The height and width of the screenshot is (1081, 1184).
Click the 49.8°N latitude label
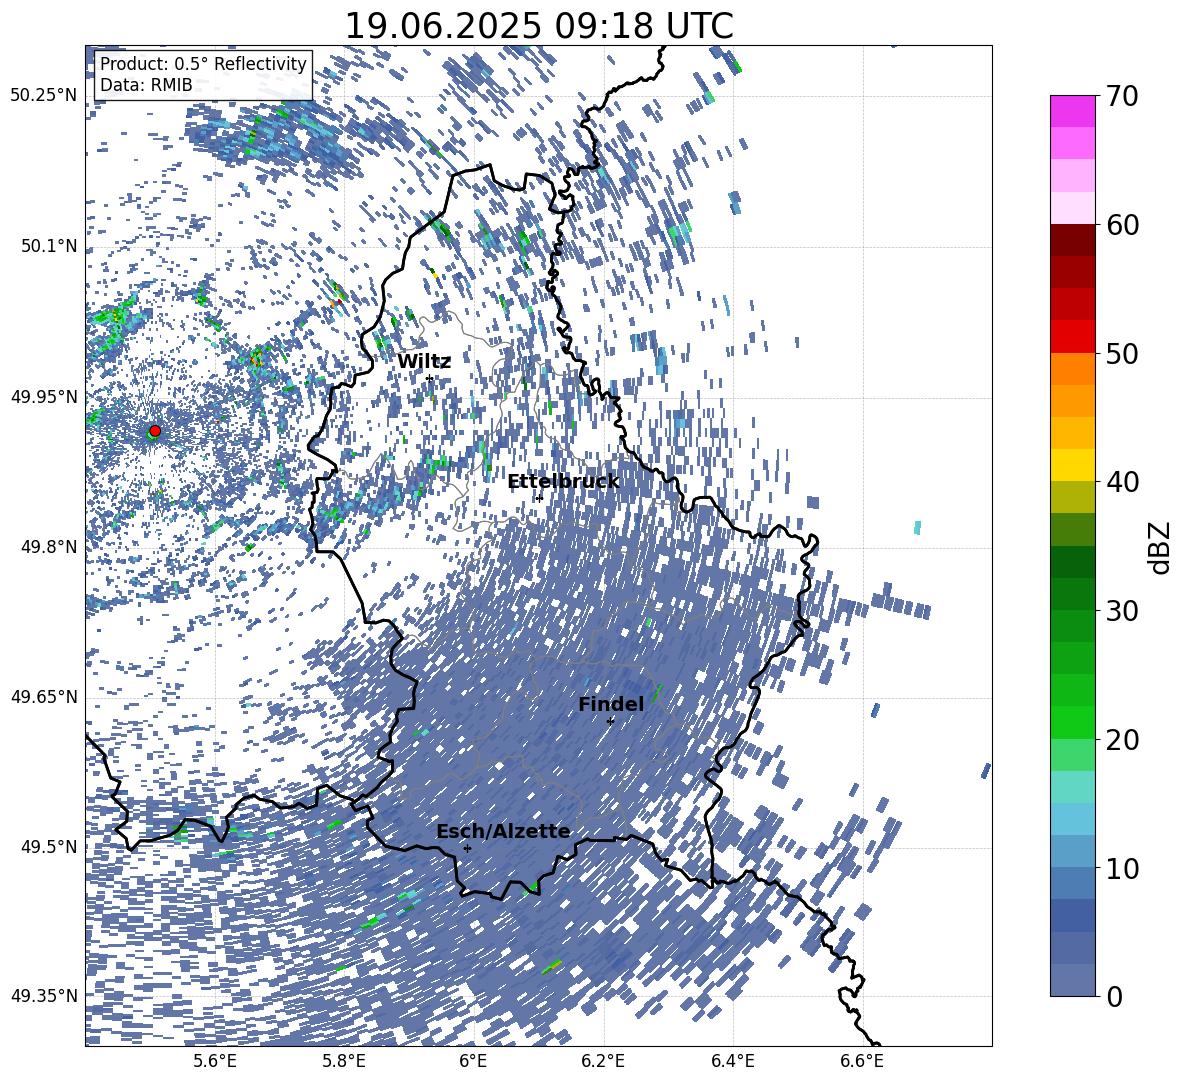pos(49,547)
